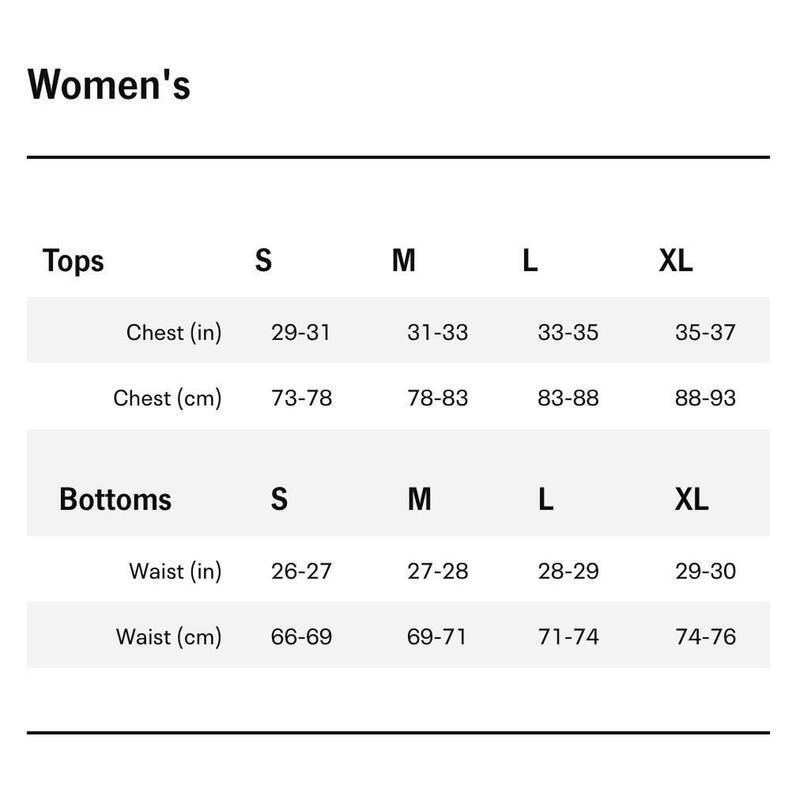Click the Tops size L column header

(x=530, y=260)
